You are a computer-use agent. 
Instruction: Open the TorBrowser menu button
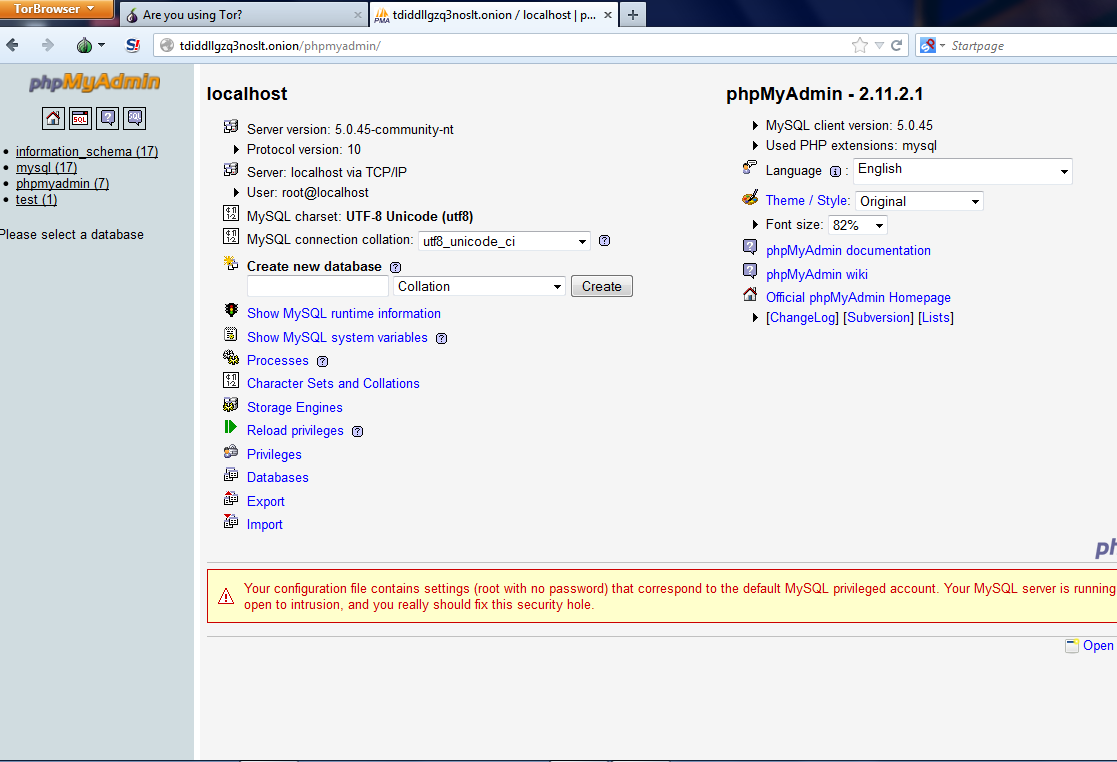click(56, 9)
